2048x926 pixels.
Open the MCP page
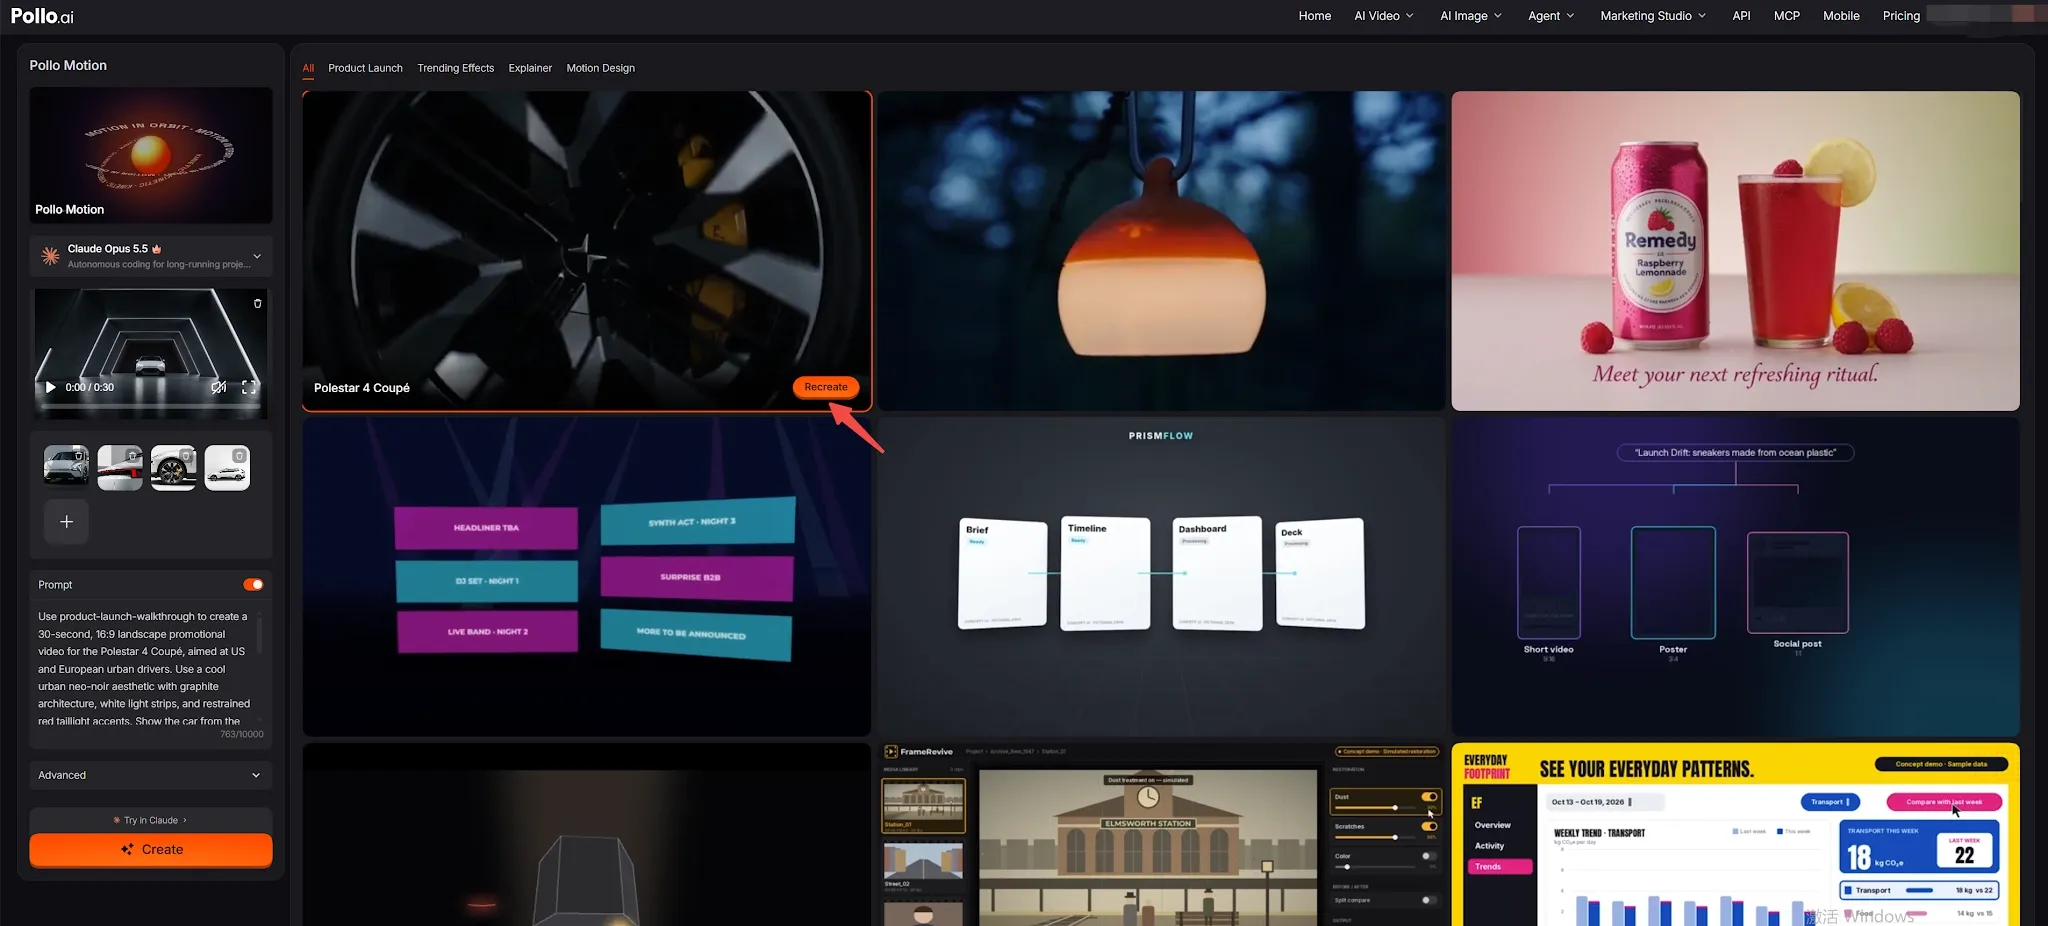1787,16
